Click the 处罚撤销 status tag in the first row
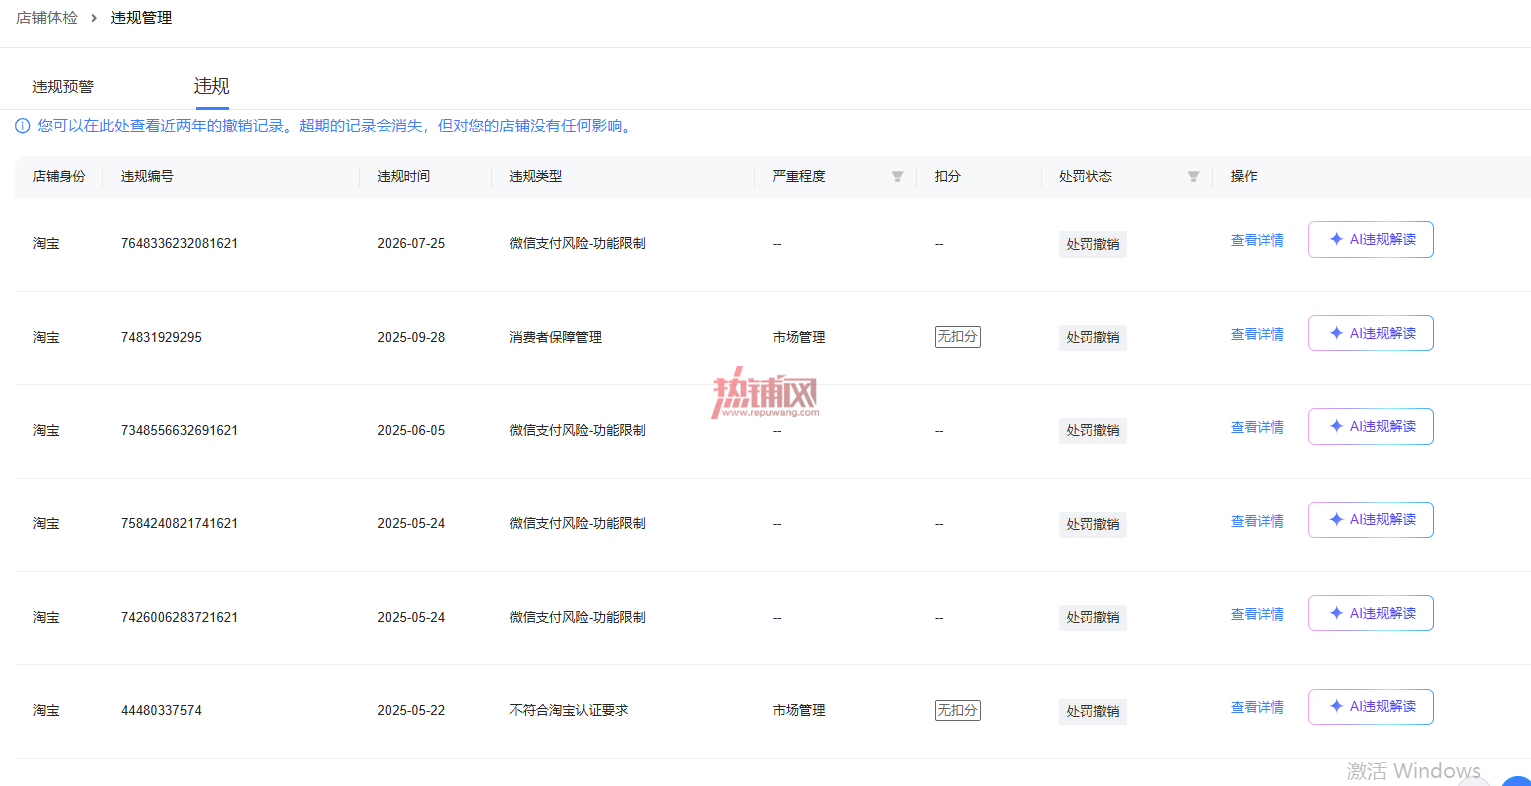 1093,244
